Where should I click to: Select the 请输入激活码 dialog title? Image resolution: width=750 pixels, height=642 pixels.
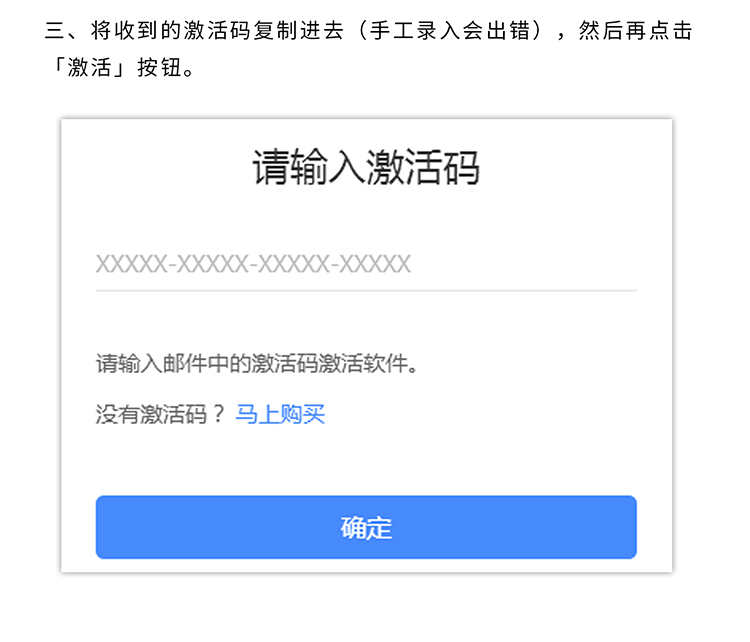(x=366, y=167)
